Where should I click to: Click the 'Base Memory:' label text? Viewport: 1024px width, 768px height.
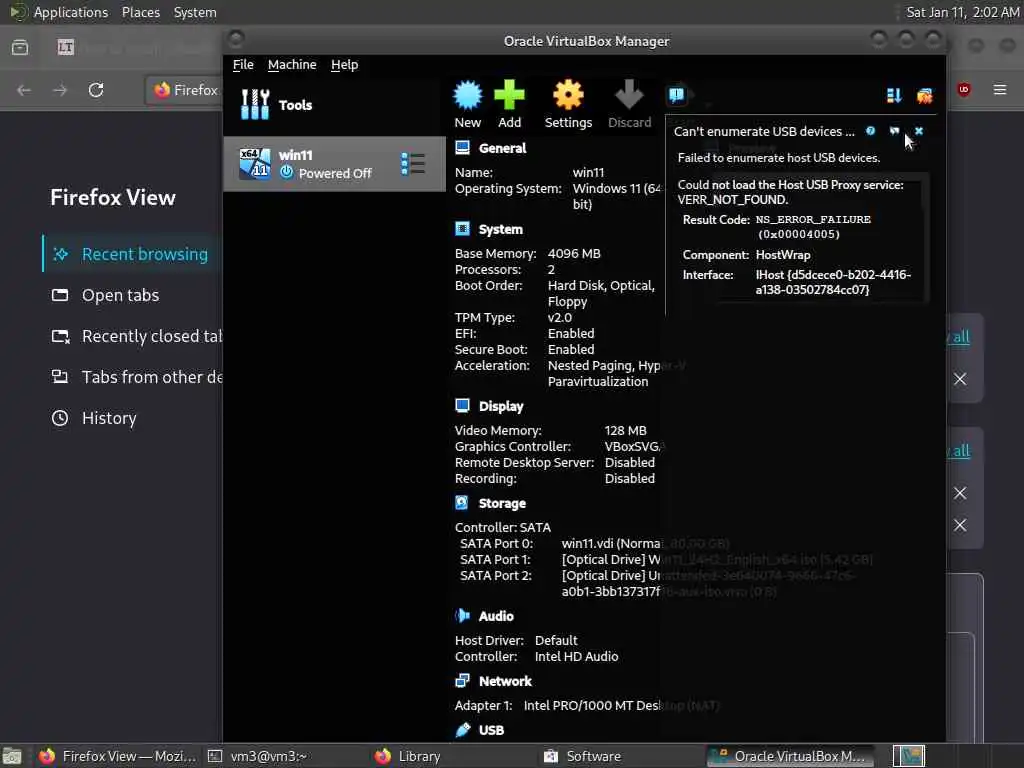[496, 253]
